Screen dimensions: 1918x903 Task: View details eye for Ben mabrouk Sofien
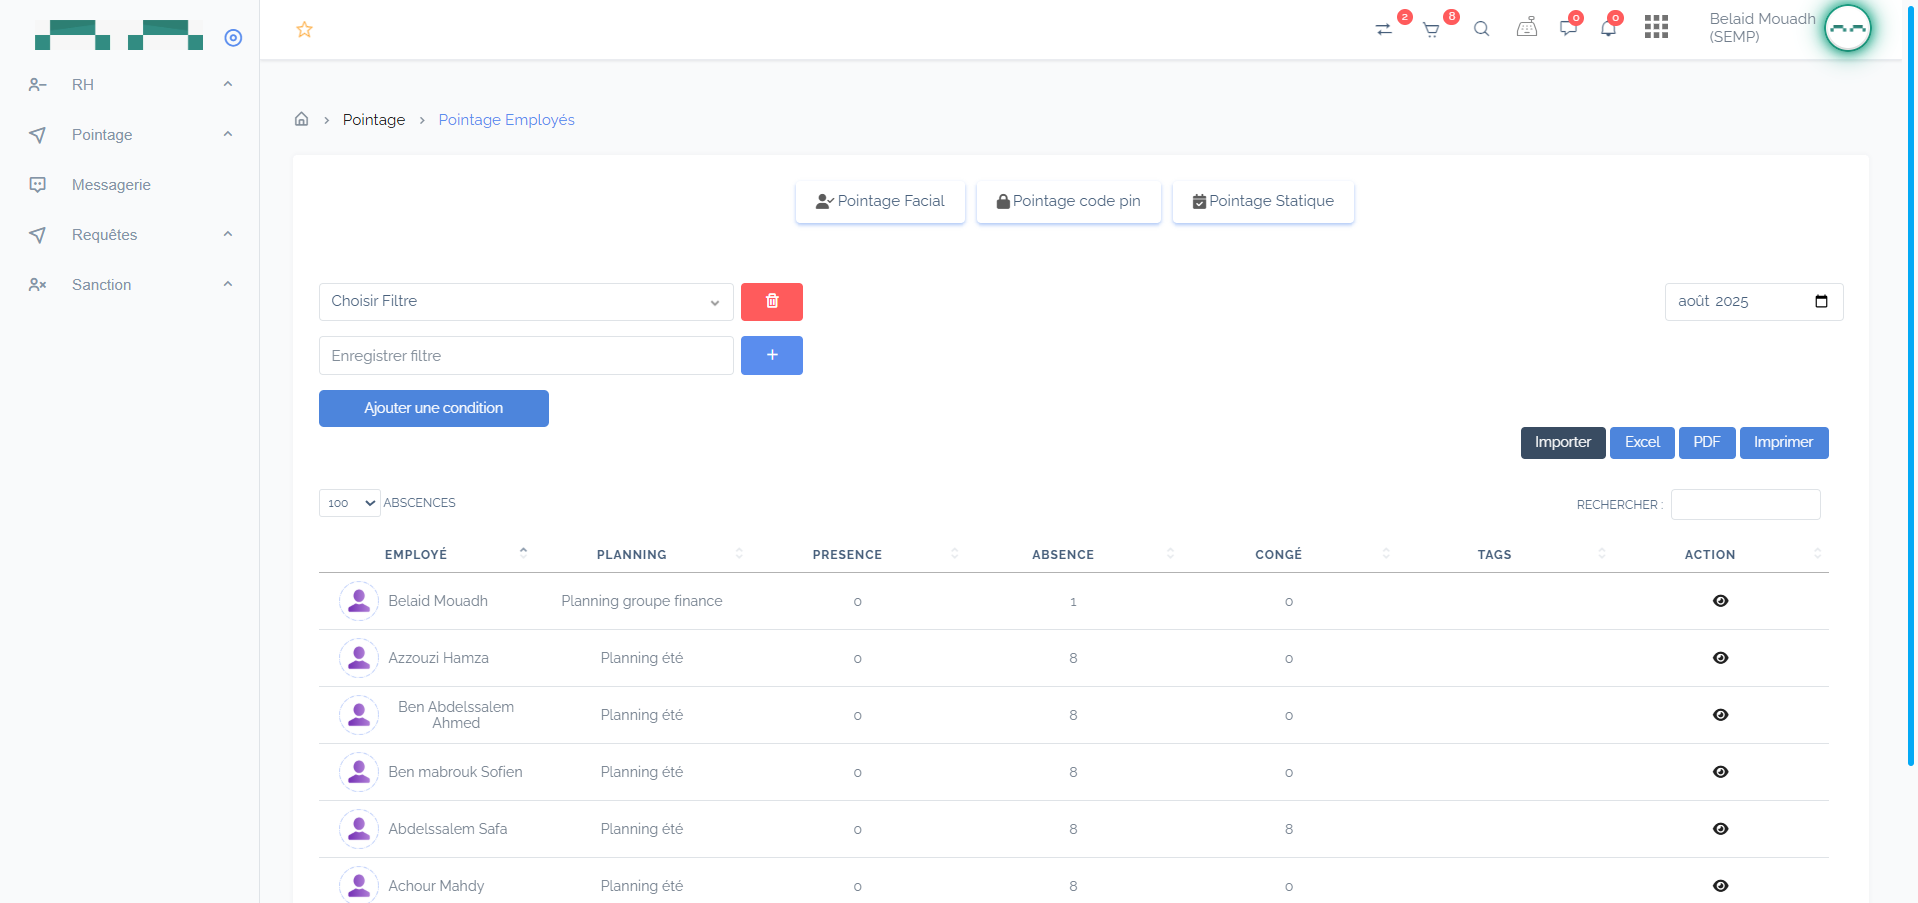coord(1720,772)
